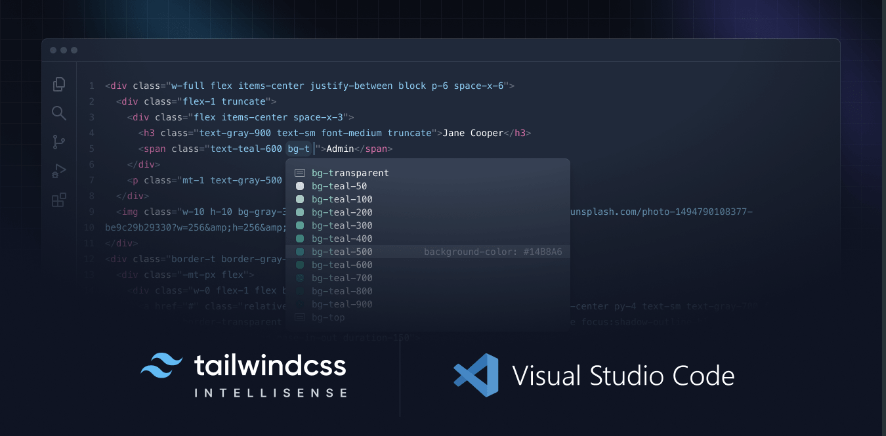Click the Admin text on line 5
The width and height of the screenshot is (886, 436).
340,149
